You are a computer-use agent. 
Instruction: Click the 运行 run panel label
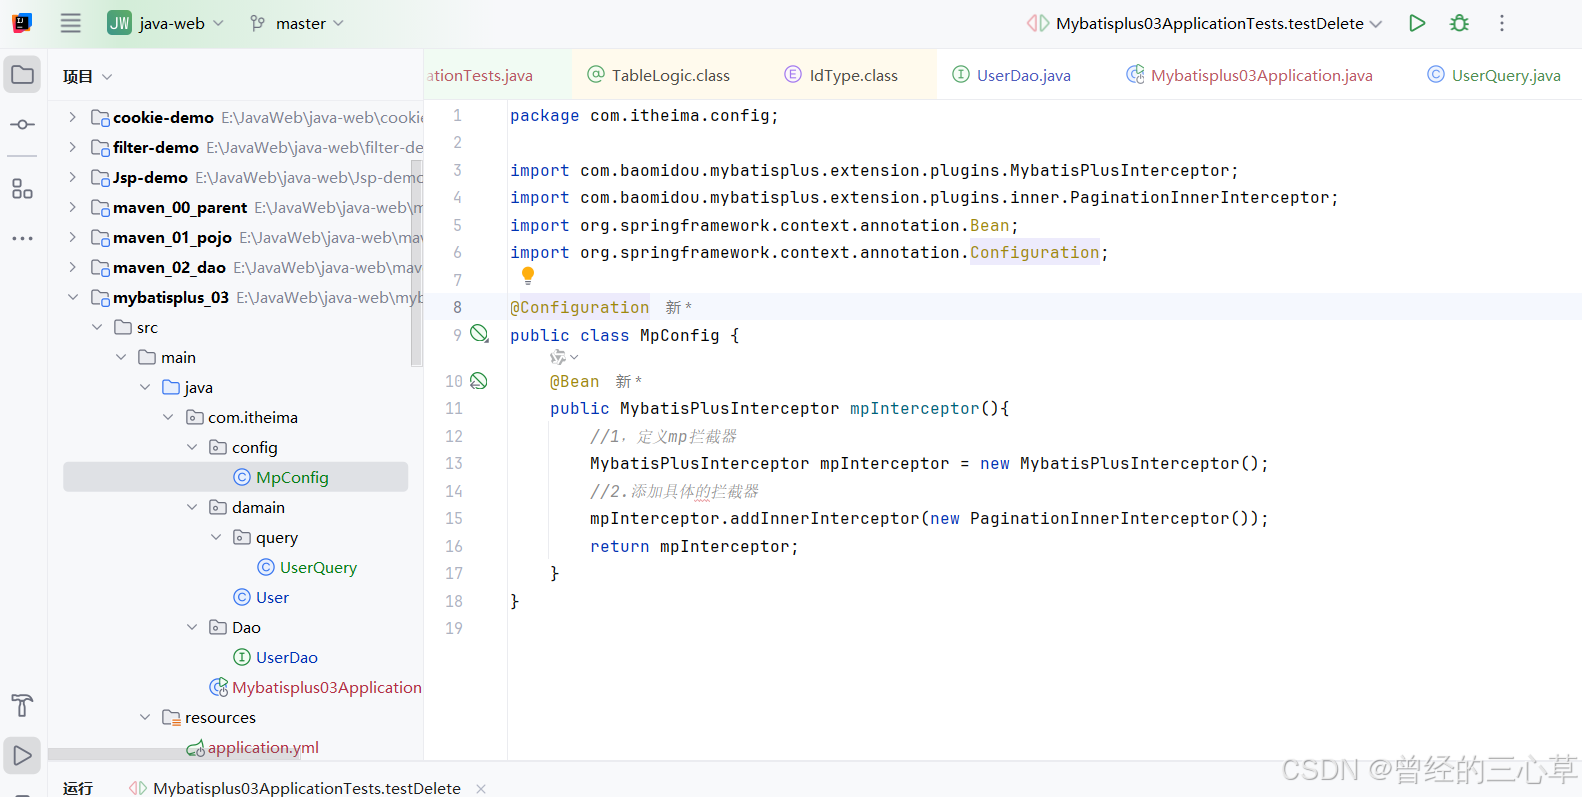coord(78,789)
